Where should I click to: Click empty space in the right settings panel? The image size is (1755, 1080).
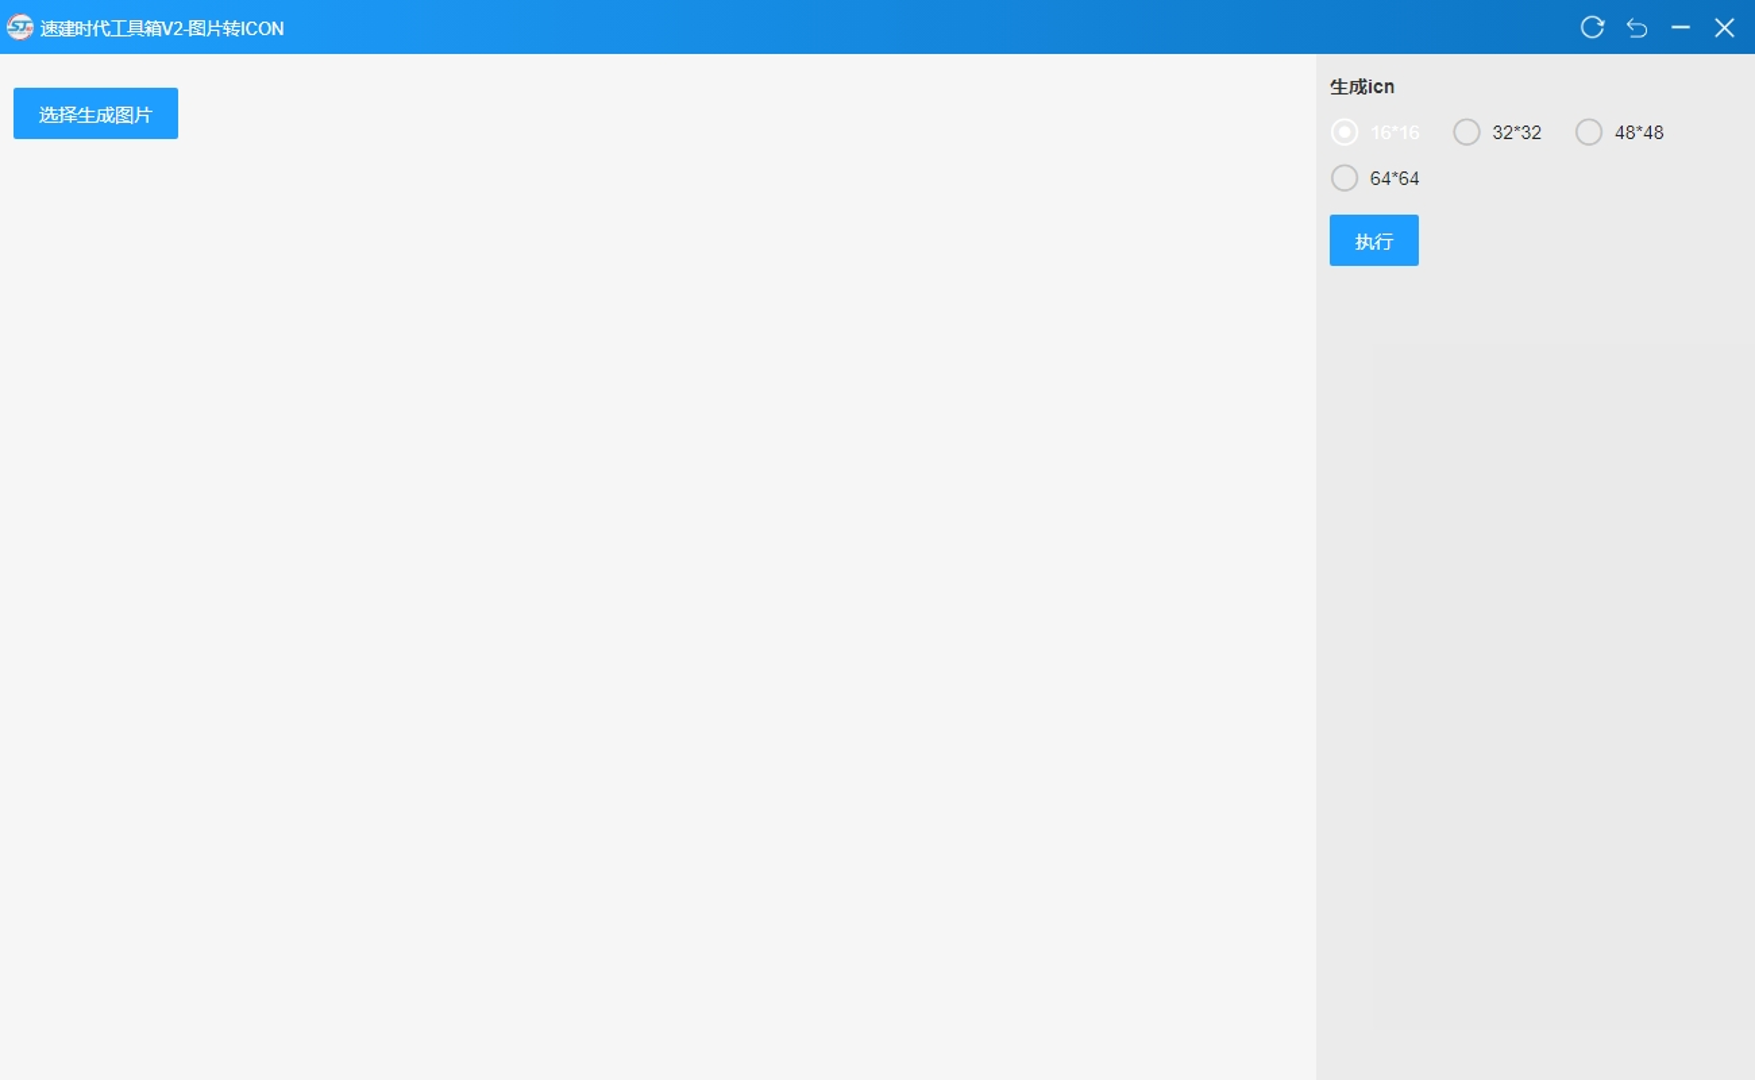[x=1535, y=650]
